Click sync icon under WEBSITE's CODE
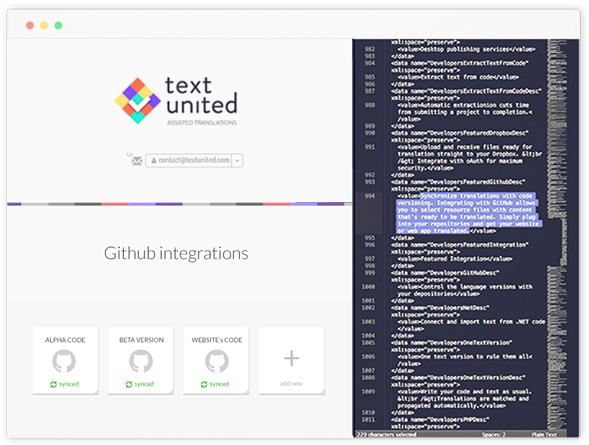The height and width of the screenshot is (445, 589). tap(204, 384)
